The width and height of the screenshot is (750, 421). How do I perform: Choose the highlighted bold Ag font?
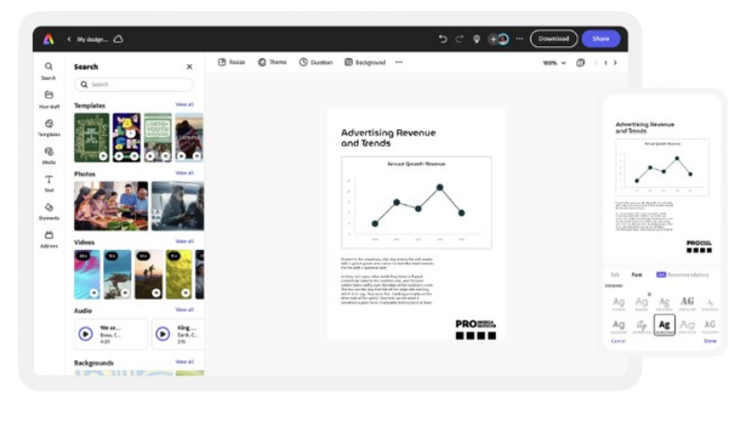click(x=664, y=325)
